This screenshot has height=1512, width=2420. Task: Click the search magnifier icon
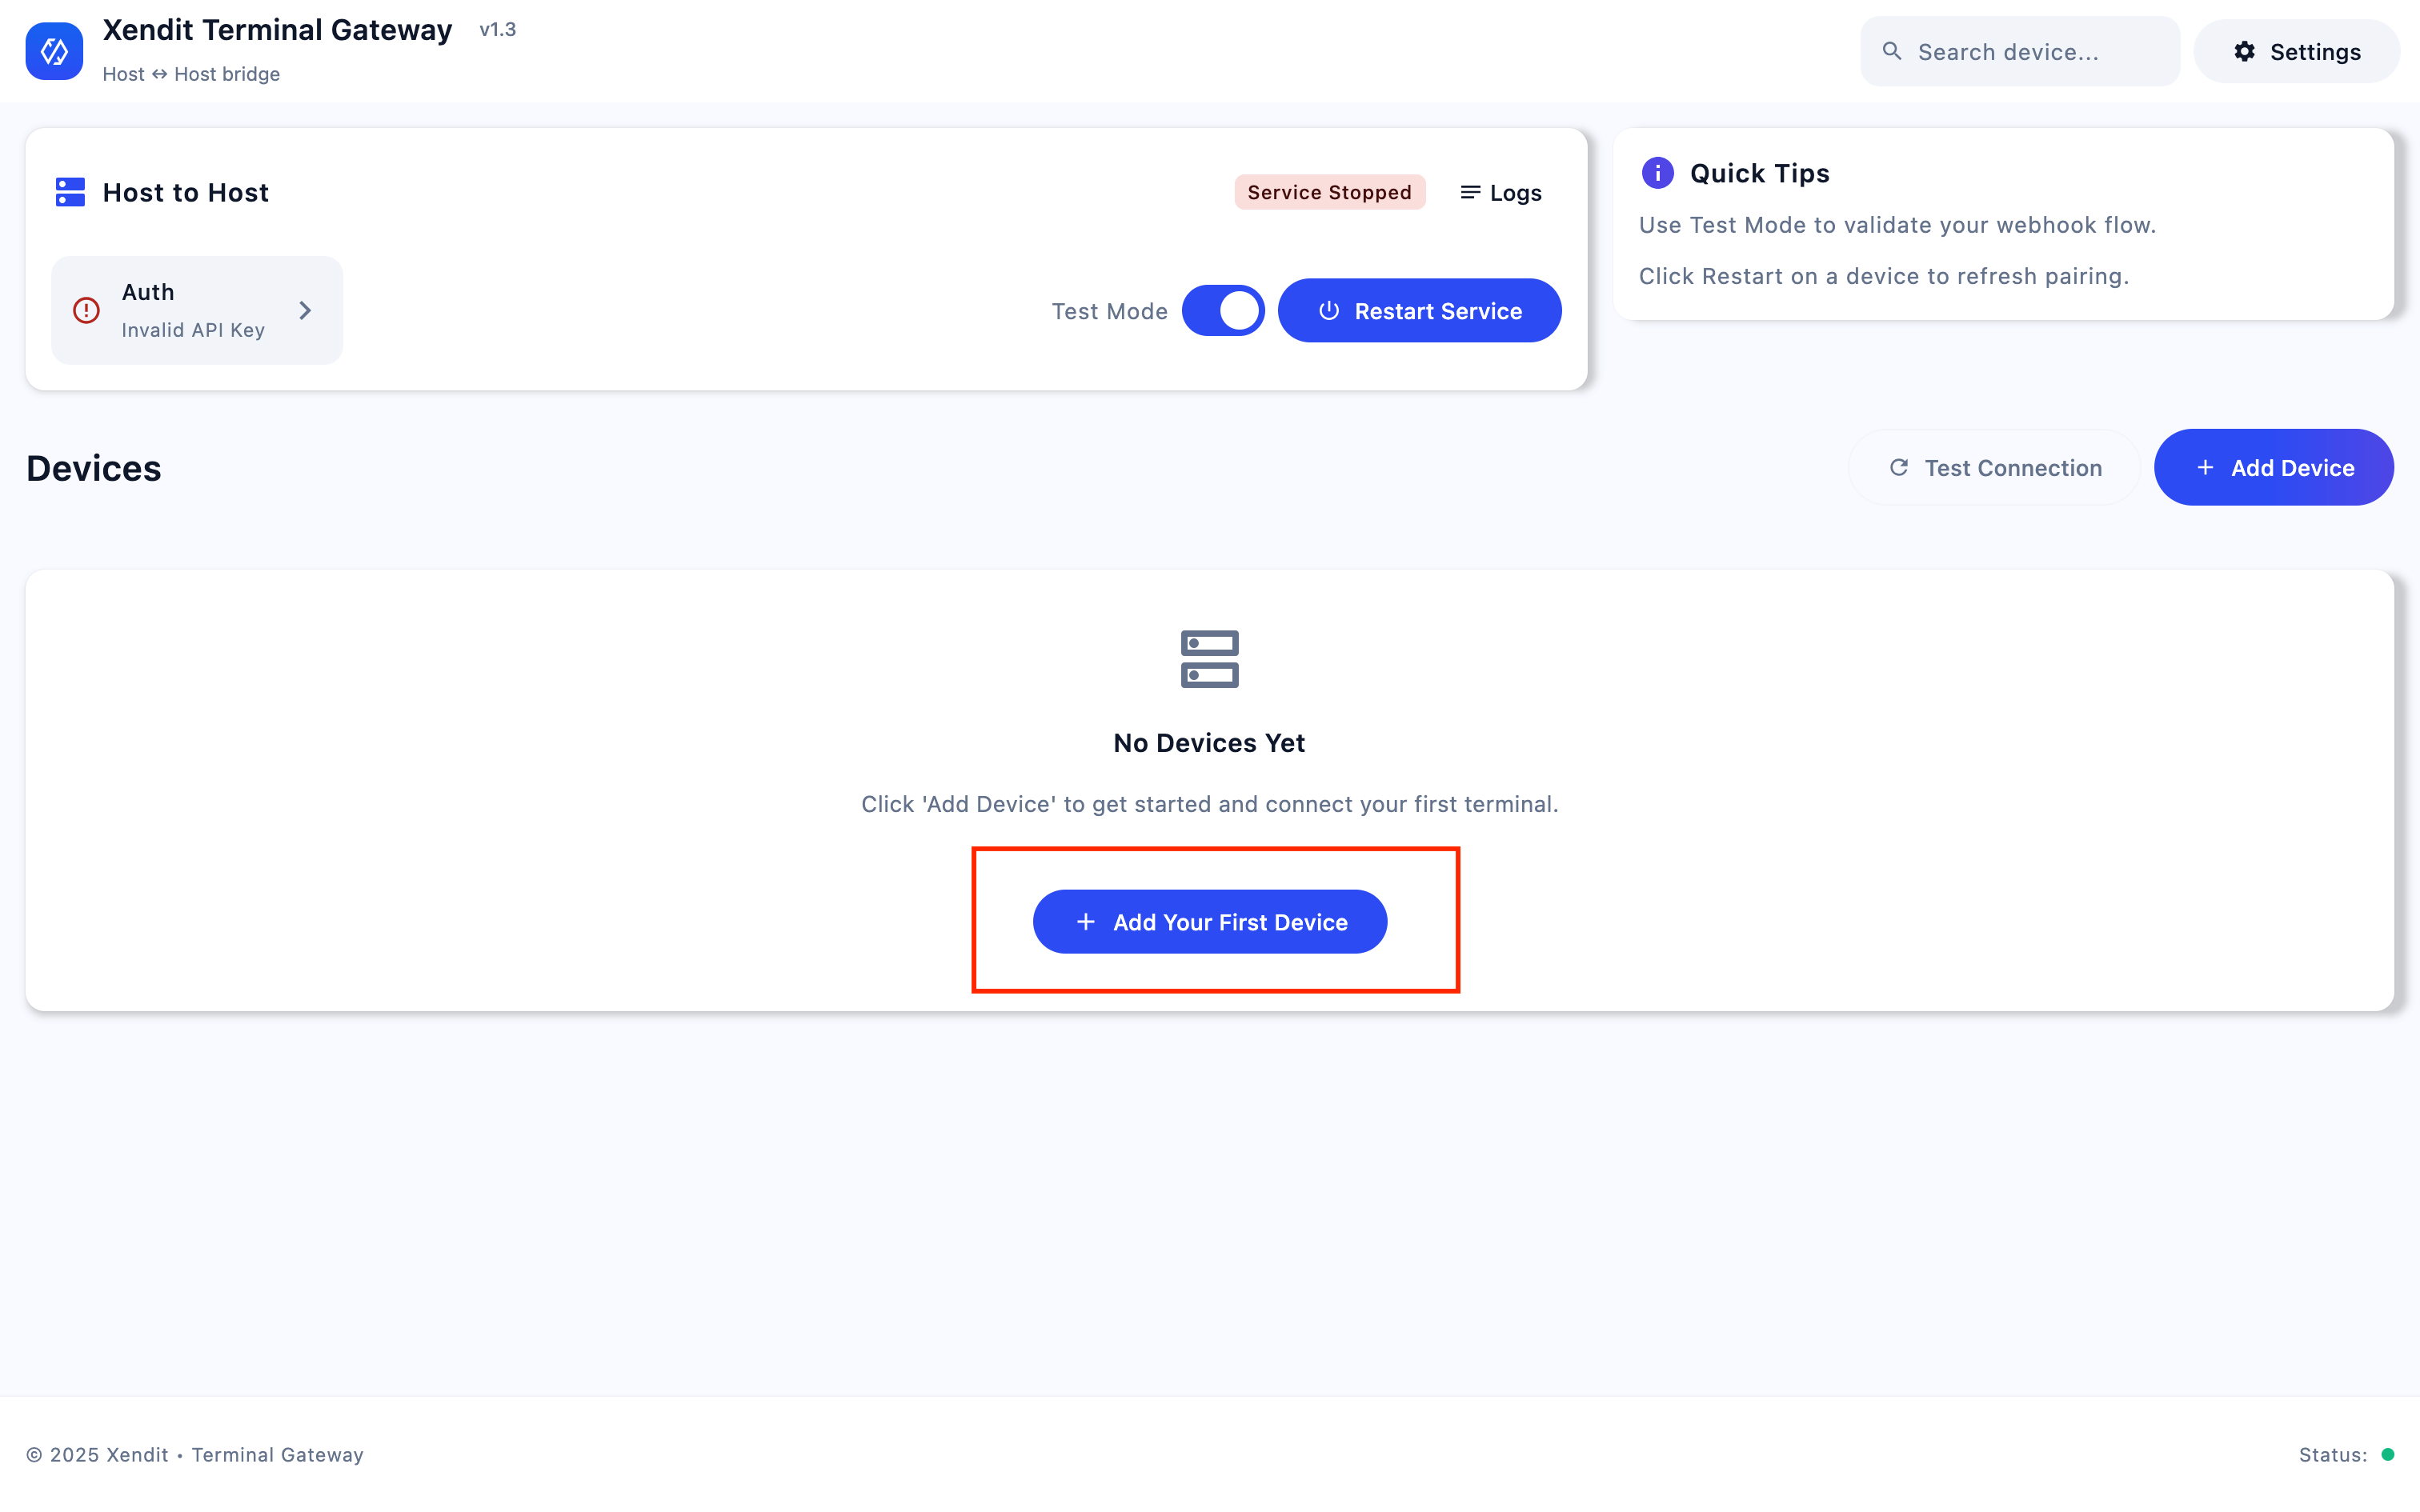coord(1891,51)
